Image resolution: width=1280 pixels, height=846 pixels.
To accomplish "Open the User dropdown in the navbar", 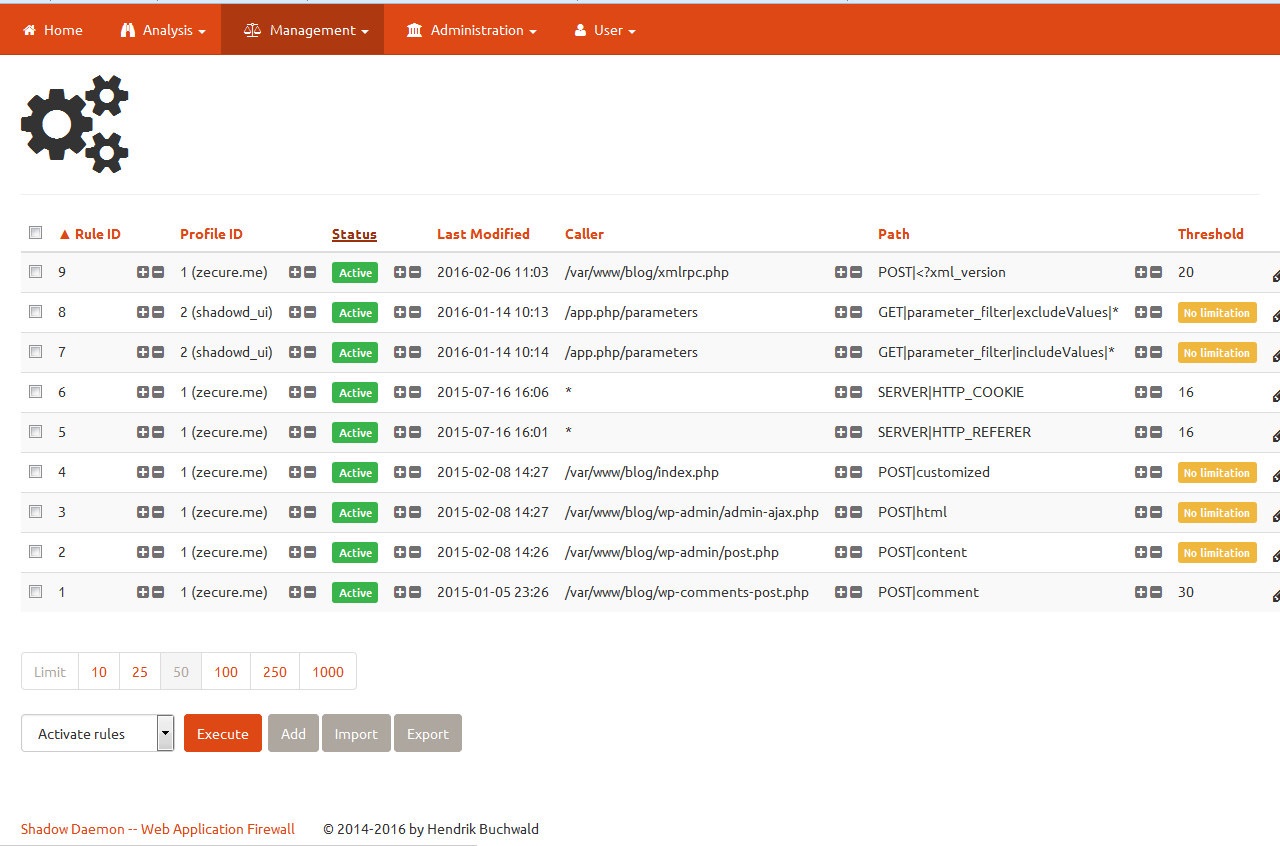I will (605, 30).
